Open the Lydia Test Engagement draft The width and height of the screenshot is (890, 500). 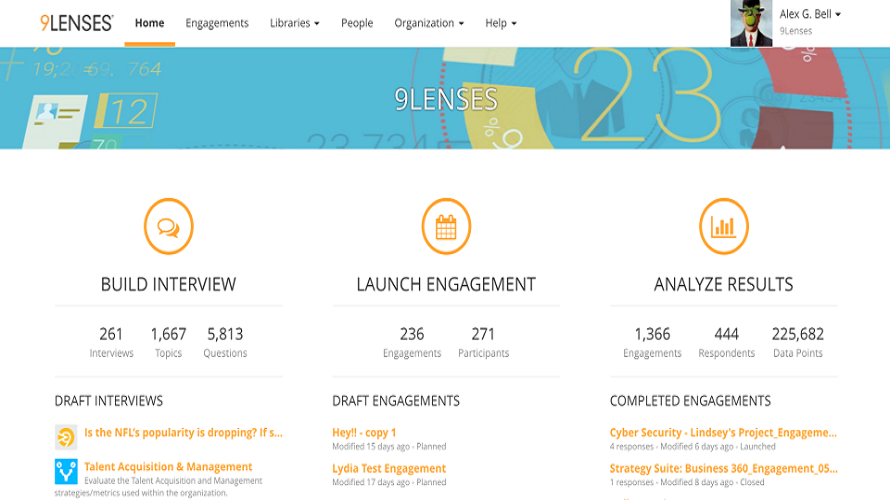[389, 468]
